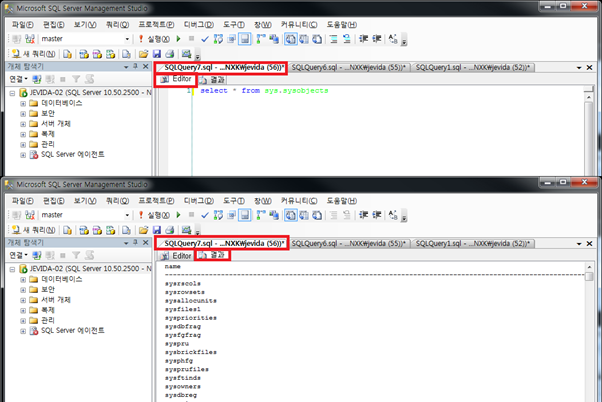
Task: Click Database Engine Query icon in top window
Action: [68, 54]
